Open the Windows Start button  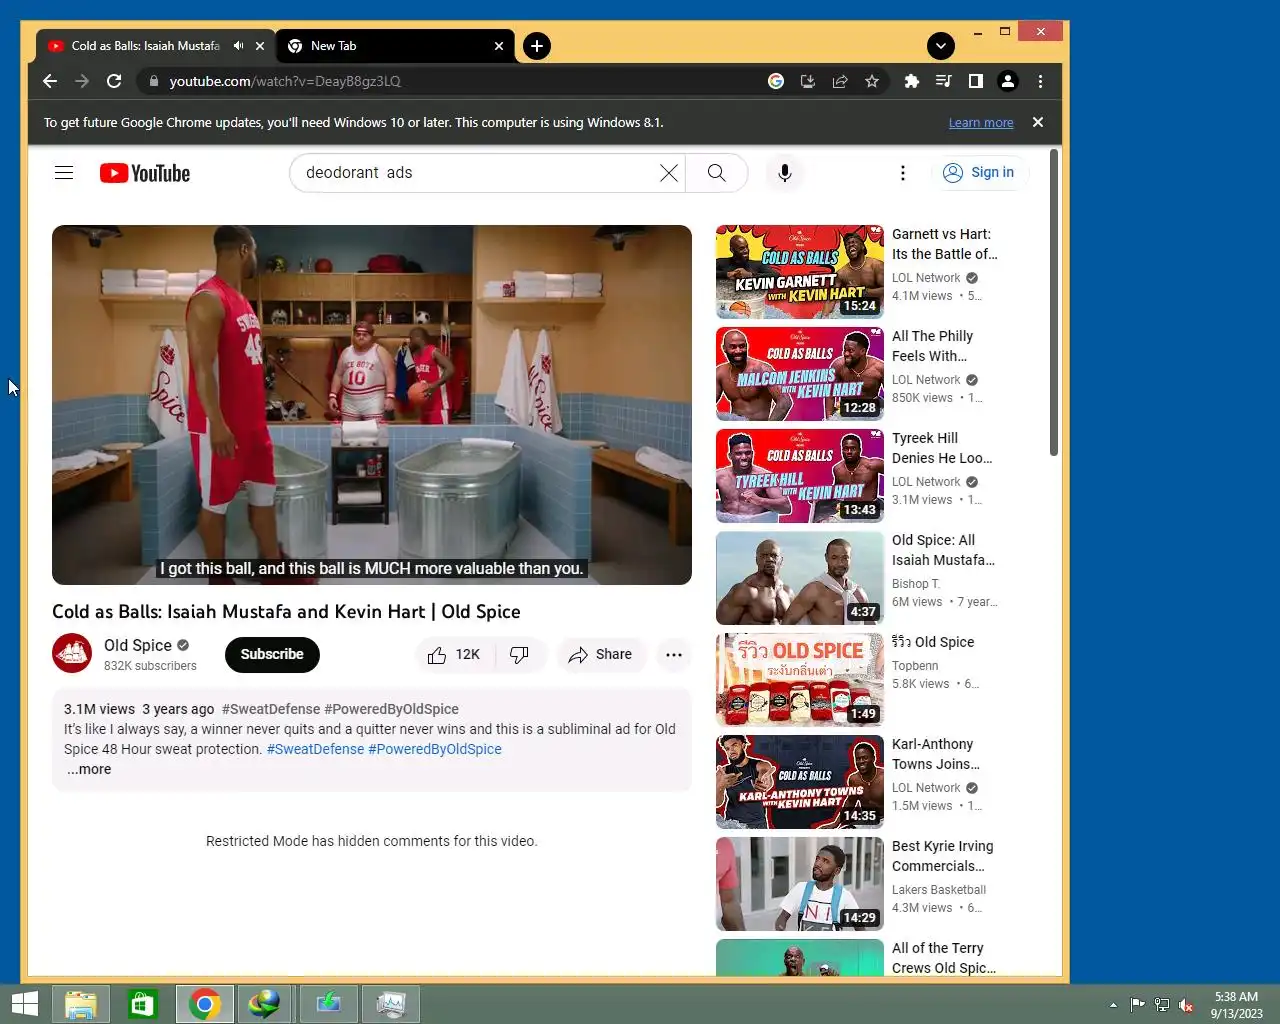(25, 1004)
